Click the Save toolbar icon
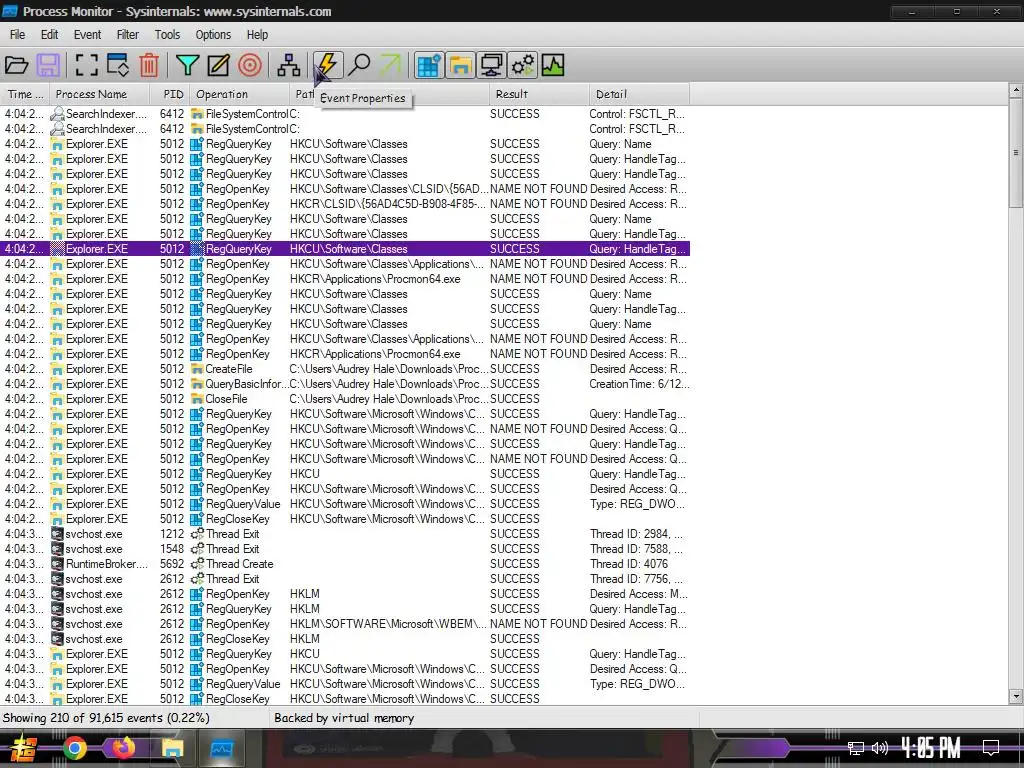This screenshot has width=1024, height=768. (48, 65)
